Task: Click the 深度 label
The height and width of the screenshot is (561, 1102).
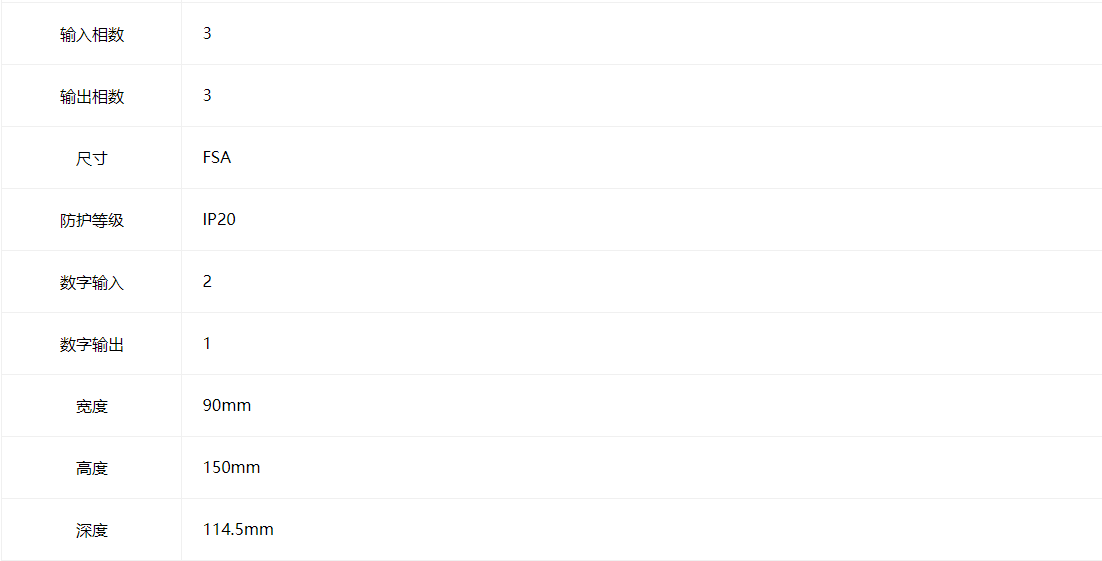Action: [91, 530]
